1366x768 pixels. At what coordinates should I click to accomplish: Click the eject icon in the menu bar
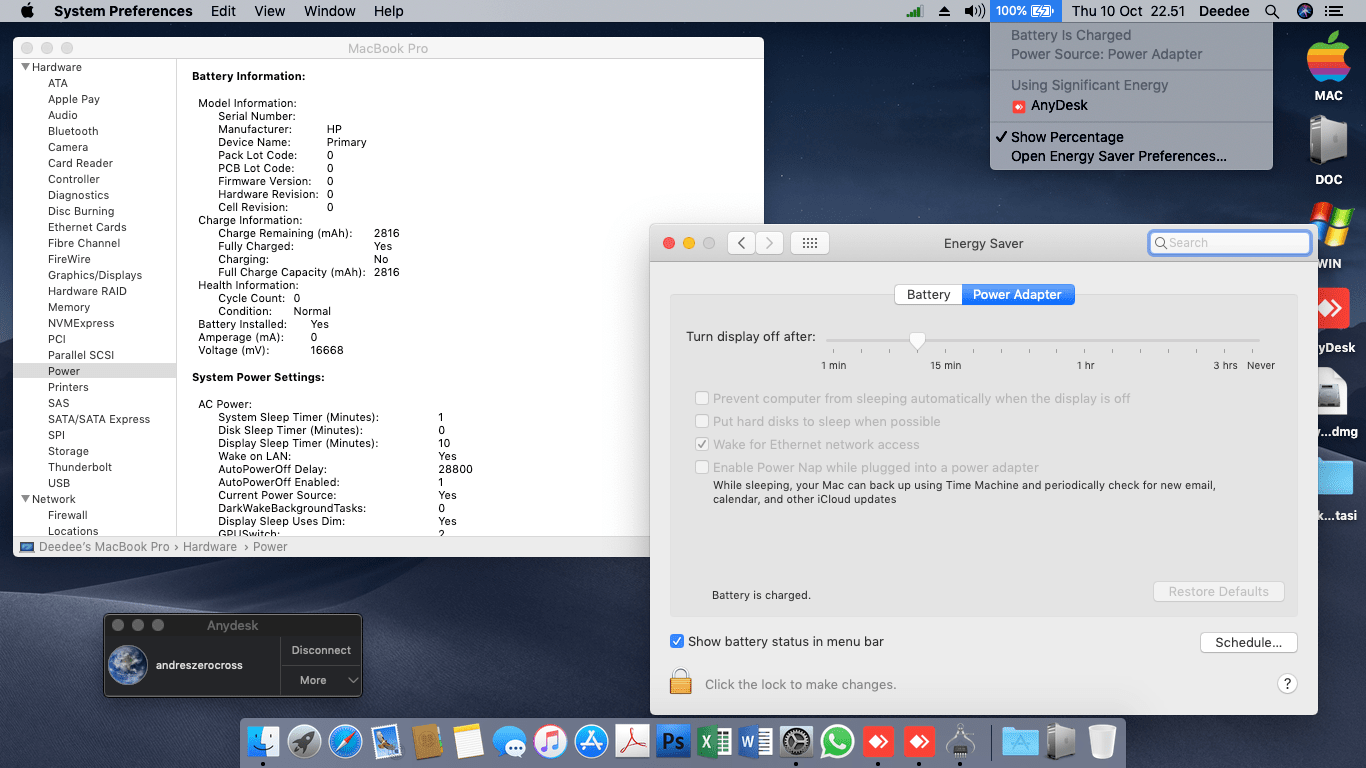[945, 11]
